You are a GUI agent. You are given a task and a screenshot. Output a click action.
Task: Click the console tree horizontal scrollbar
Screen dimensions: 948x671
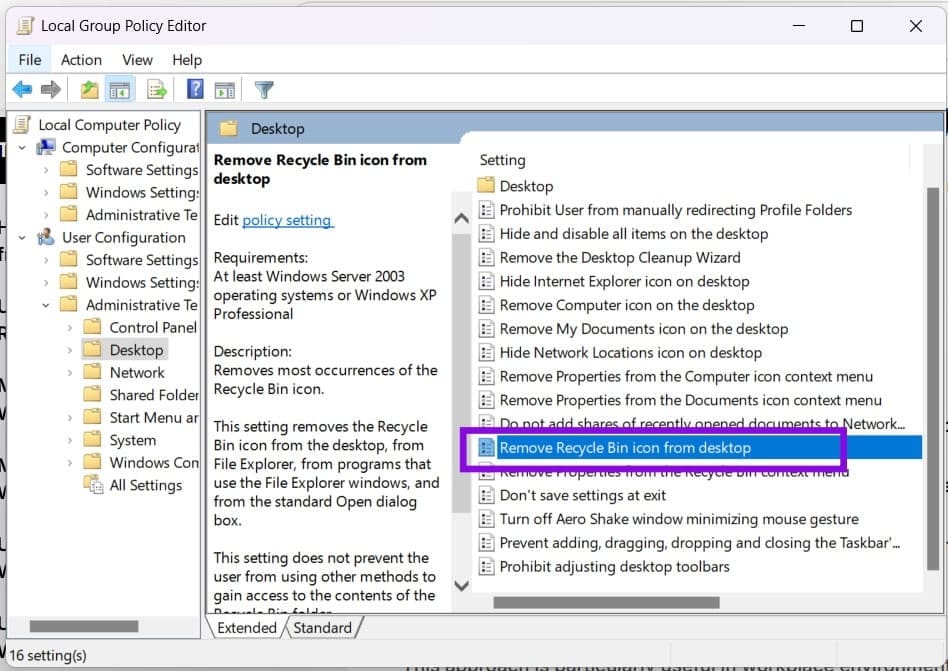(84, 626)
